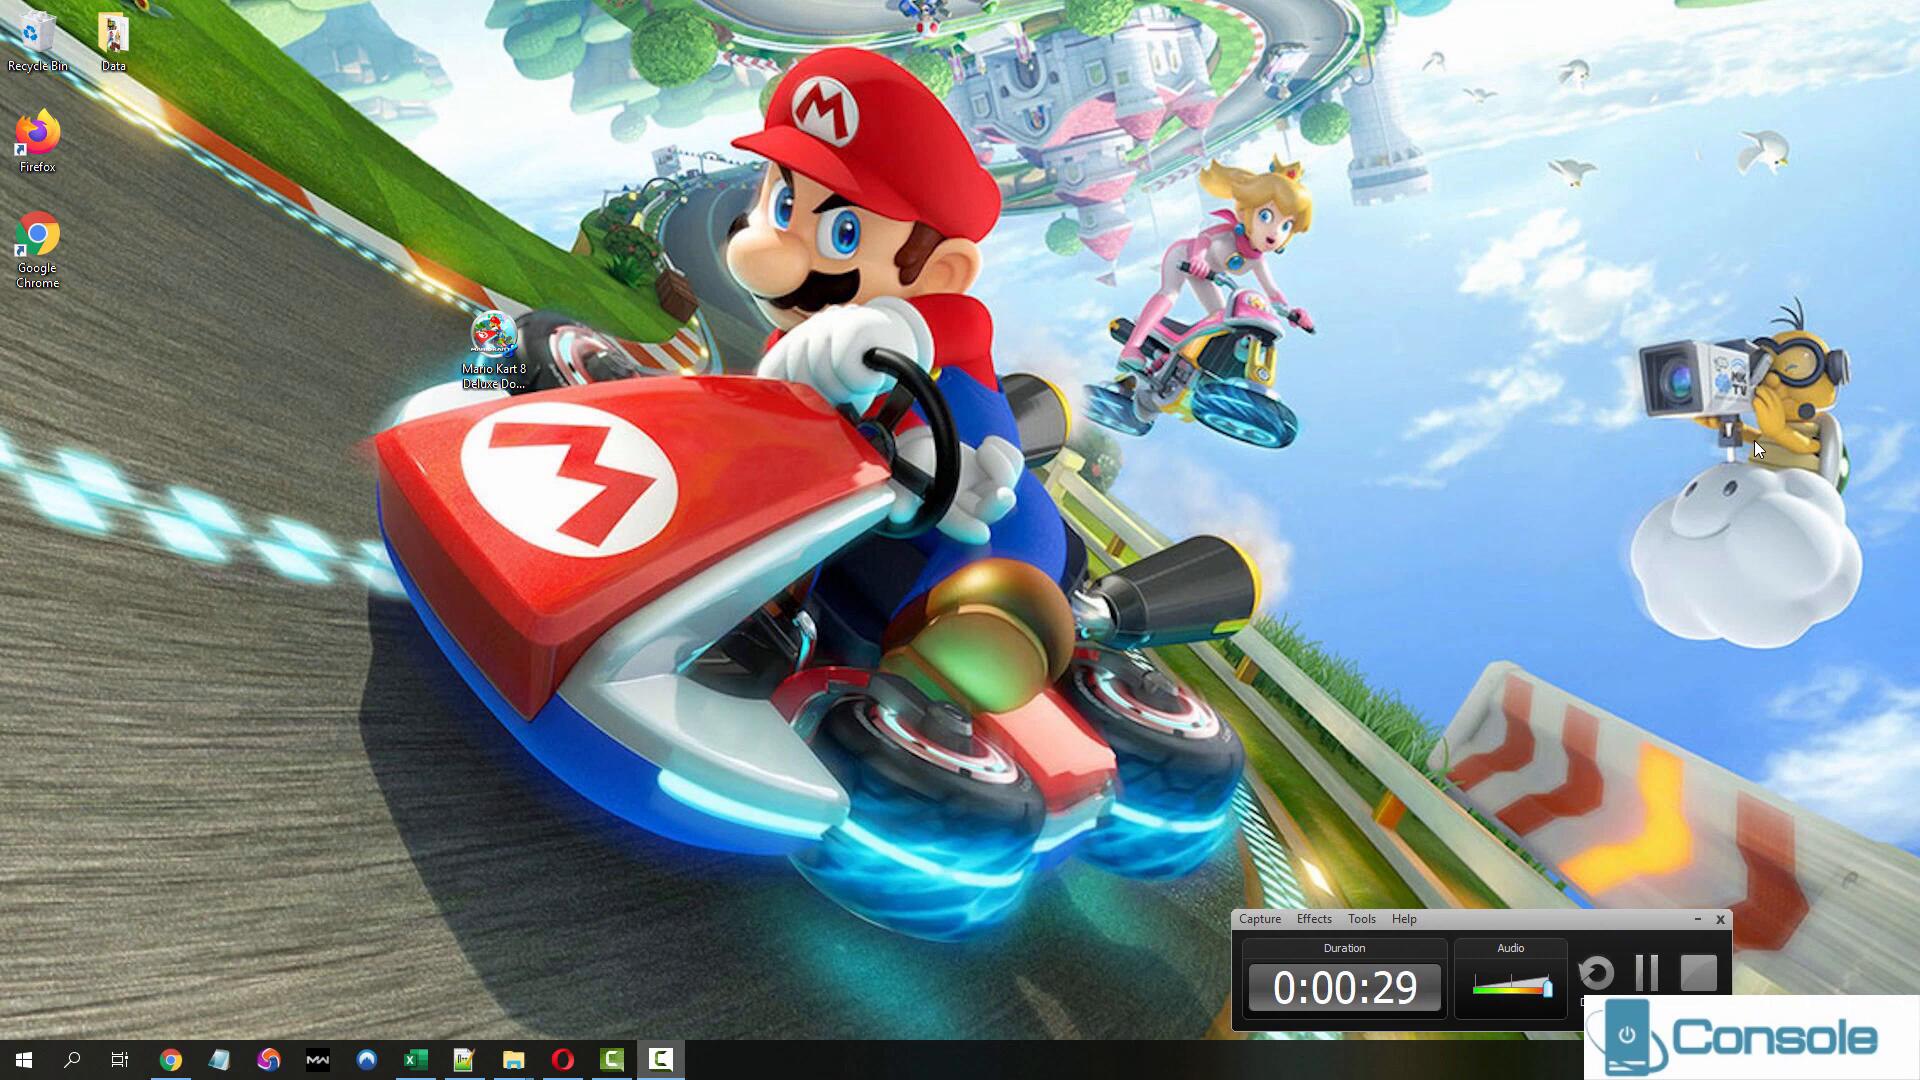This screenshot has height=1080, width=1920.
Task: Open the Tools menu
Action: [1361, 919]
